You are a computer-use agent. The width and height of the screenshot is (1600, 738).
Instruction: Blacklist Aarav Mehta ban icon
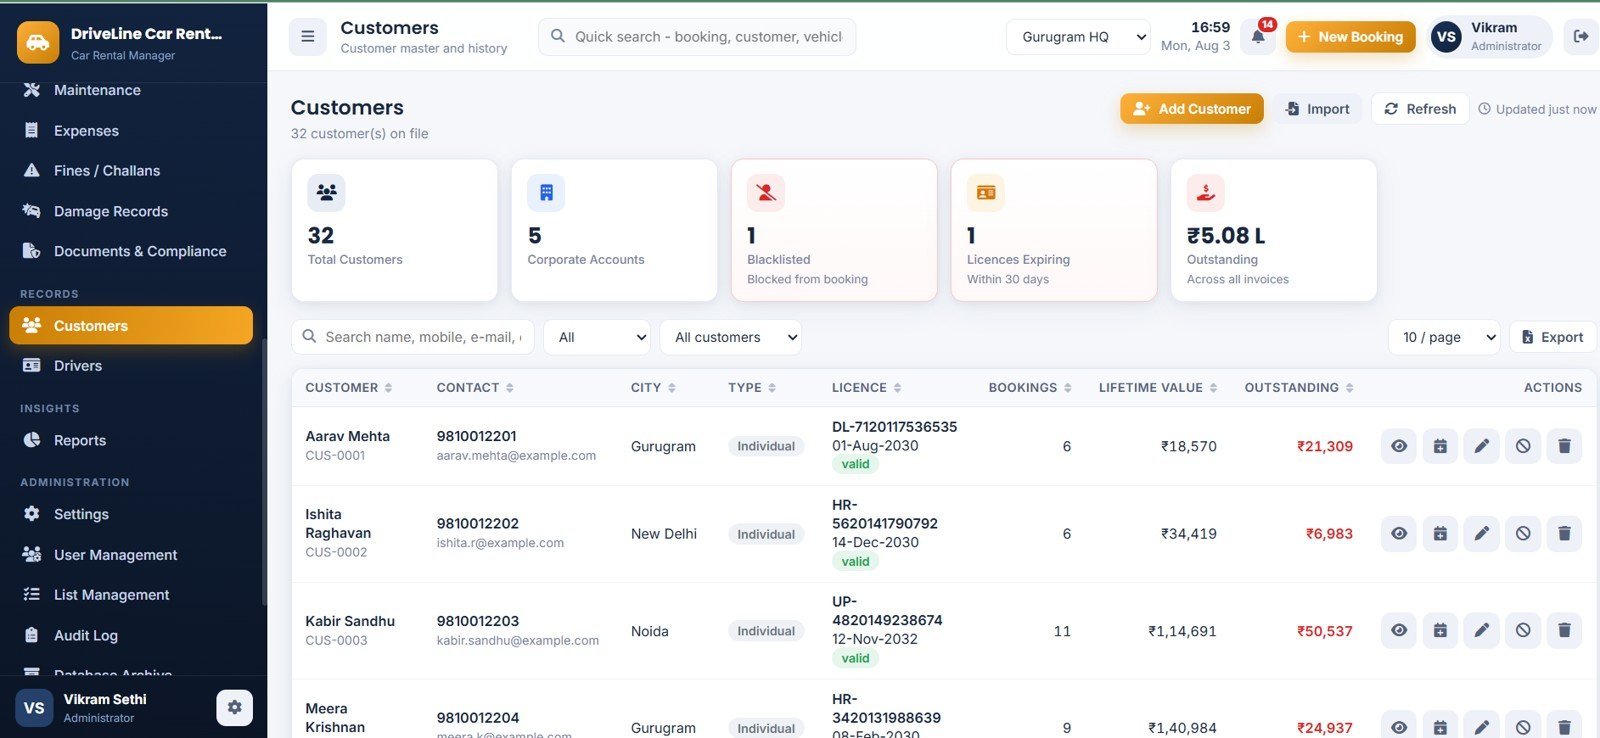point(1523,446)
